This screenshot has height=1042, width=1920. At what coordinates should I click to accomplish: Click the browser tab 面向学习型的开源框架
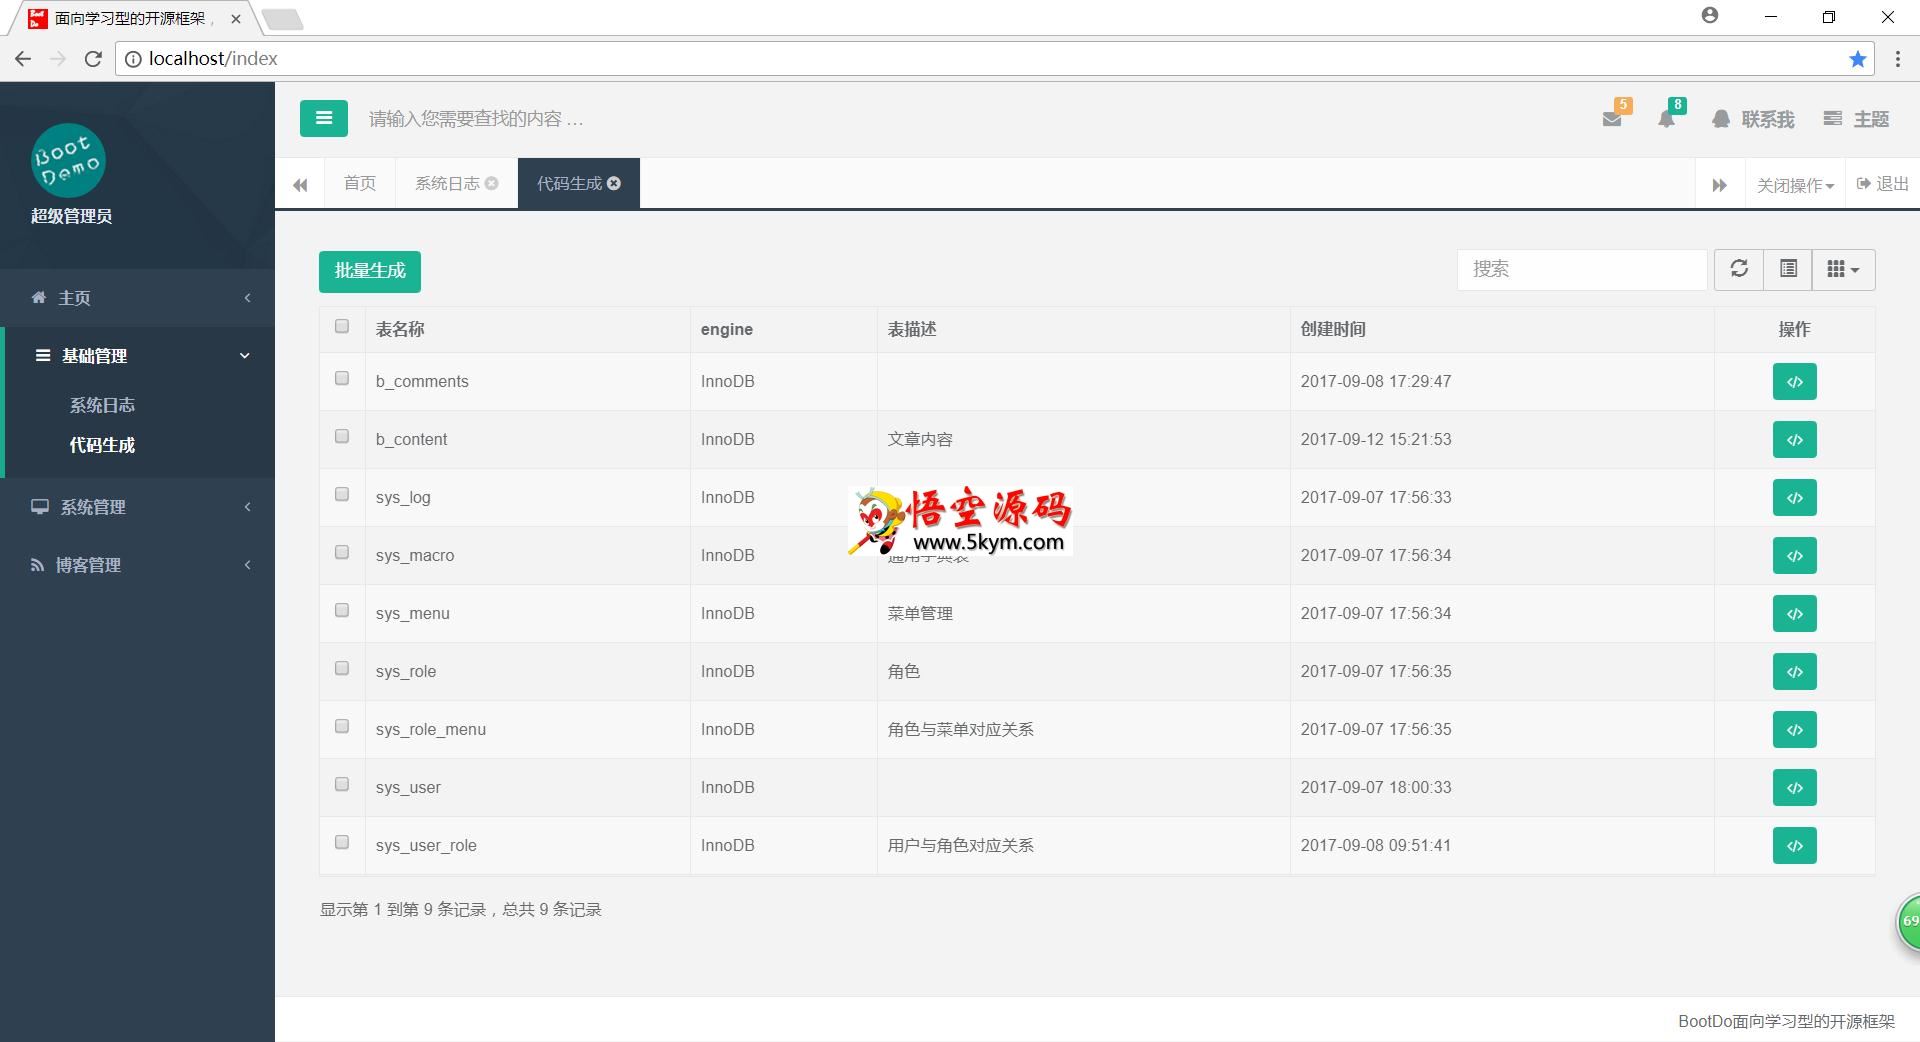tap(135, 18)
